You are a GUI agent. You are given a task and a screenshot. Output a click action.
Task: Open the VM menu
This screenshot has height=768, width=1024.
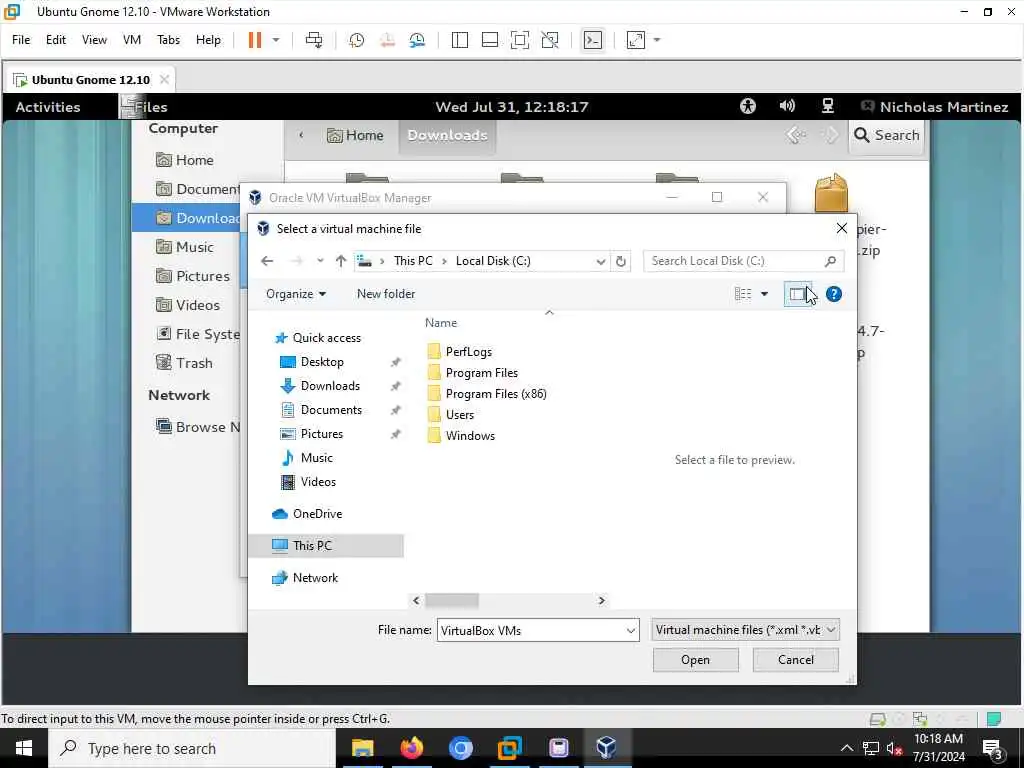tap(132, 40)
